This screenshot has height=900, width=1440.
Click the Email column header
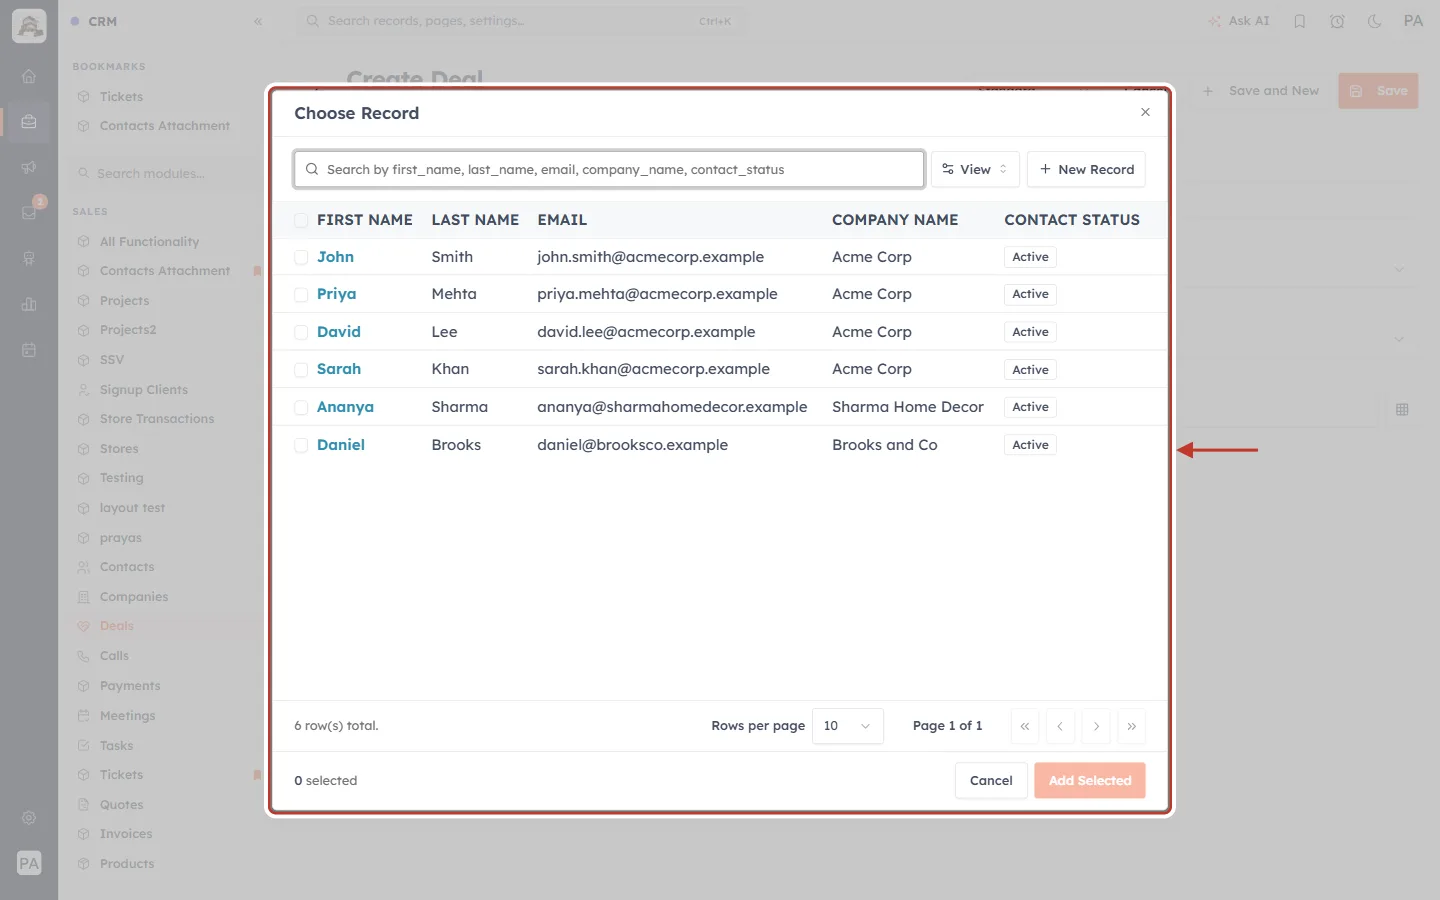tap(562, 220)
